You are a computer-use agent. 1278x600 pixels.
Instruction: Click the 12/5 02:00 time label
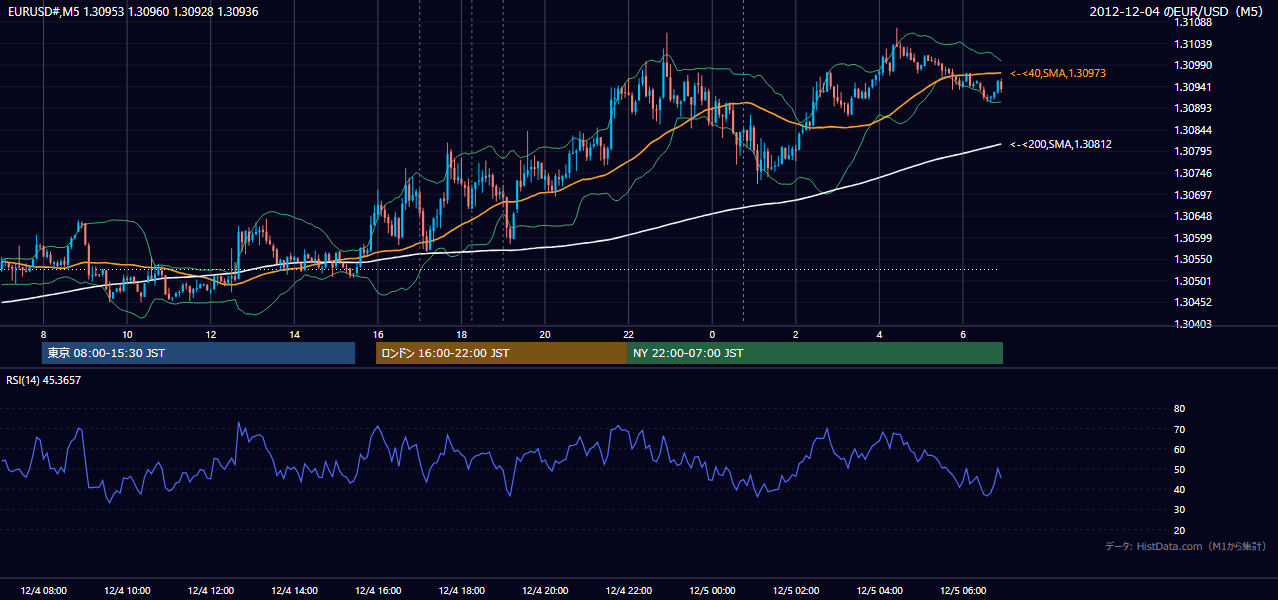pos(796,591)
